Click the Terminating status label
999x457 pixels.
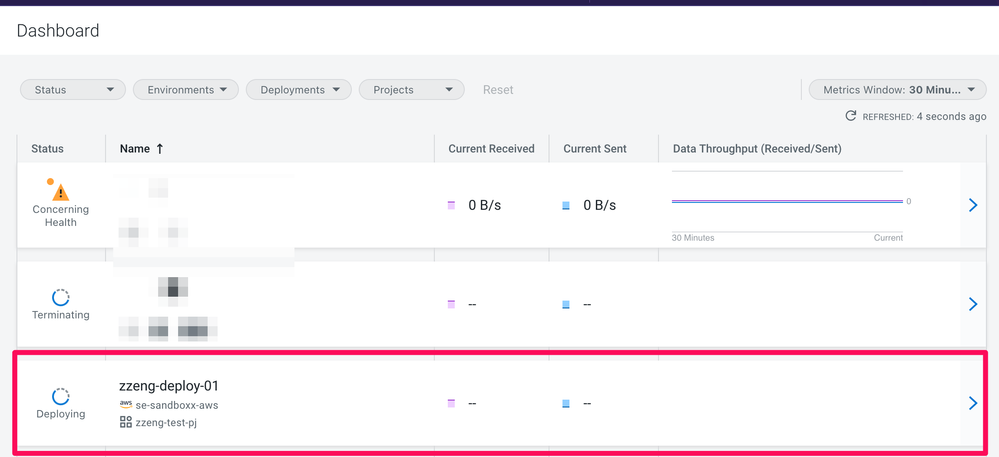click(61, 315)
